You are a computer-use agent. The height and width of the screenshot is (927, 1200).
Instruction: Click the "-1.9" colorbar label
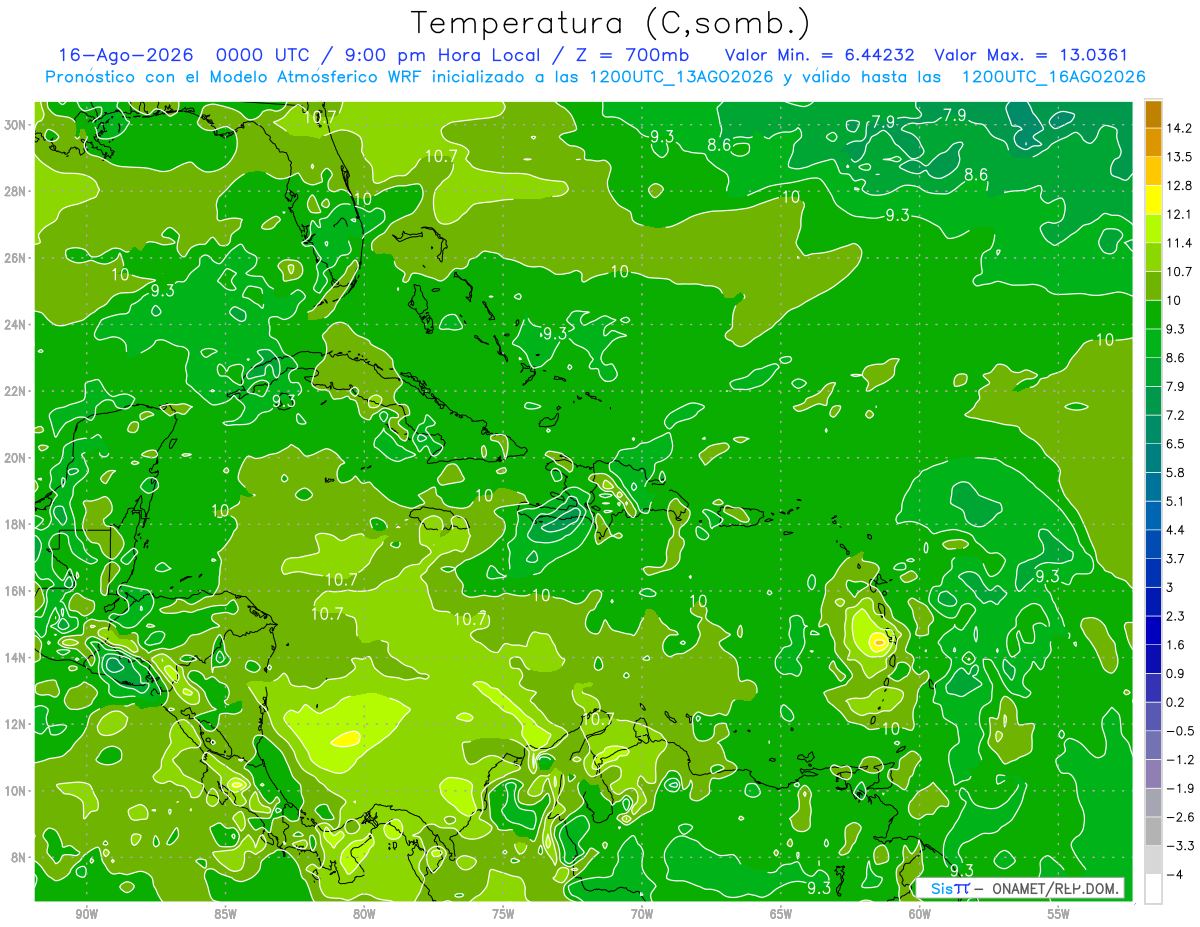tap(1180, 788)
